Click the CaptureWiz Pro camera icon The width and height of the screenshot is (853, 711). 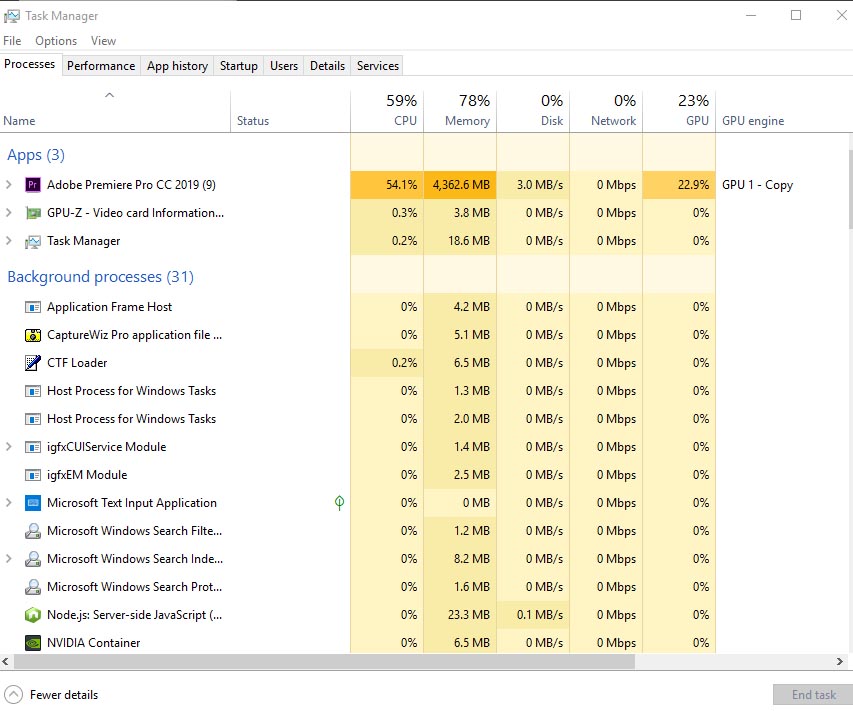(33, 335)
